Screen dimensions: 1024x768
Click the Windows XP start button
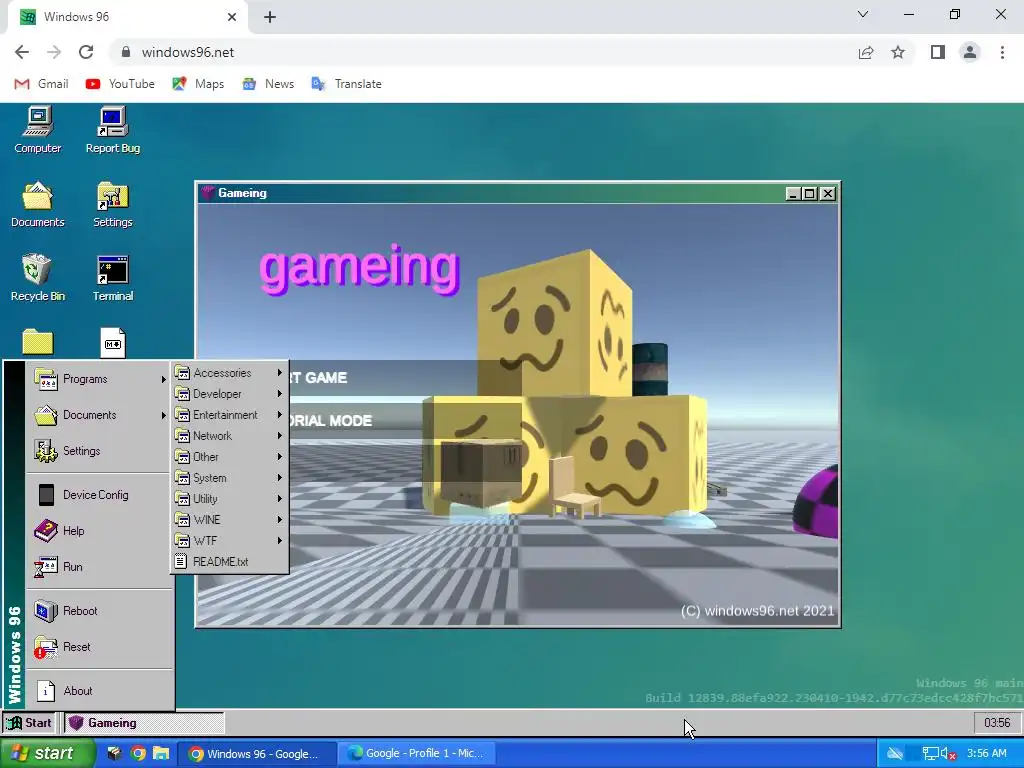[x=46, y=754]
